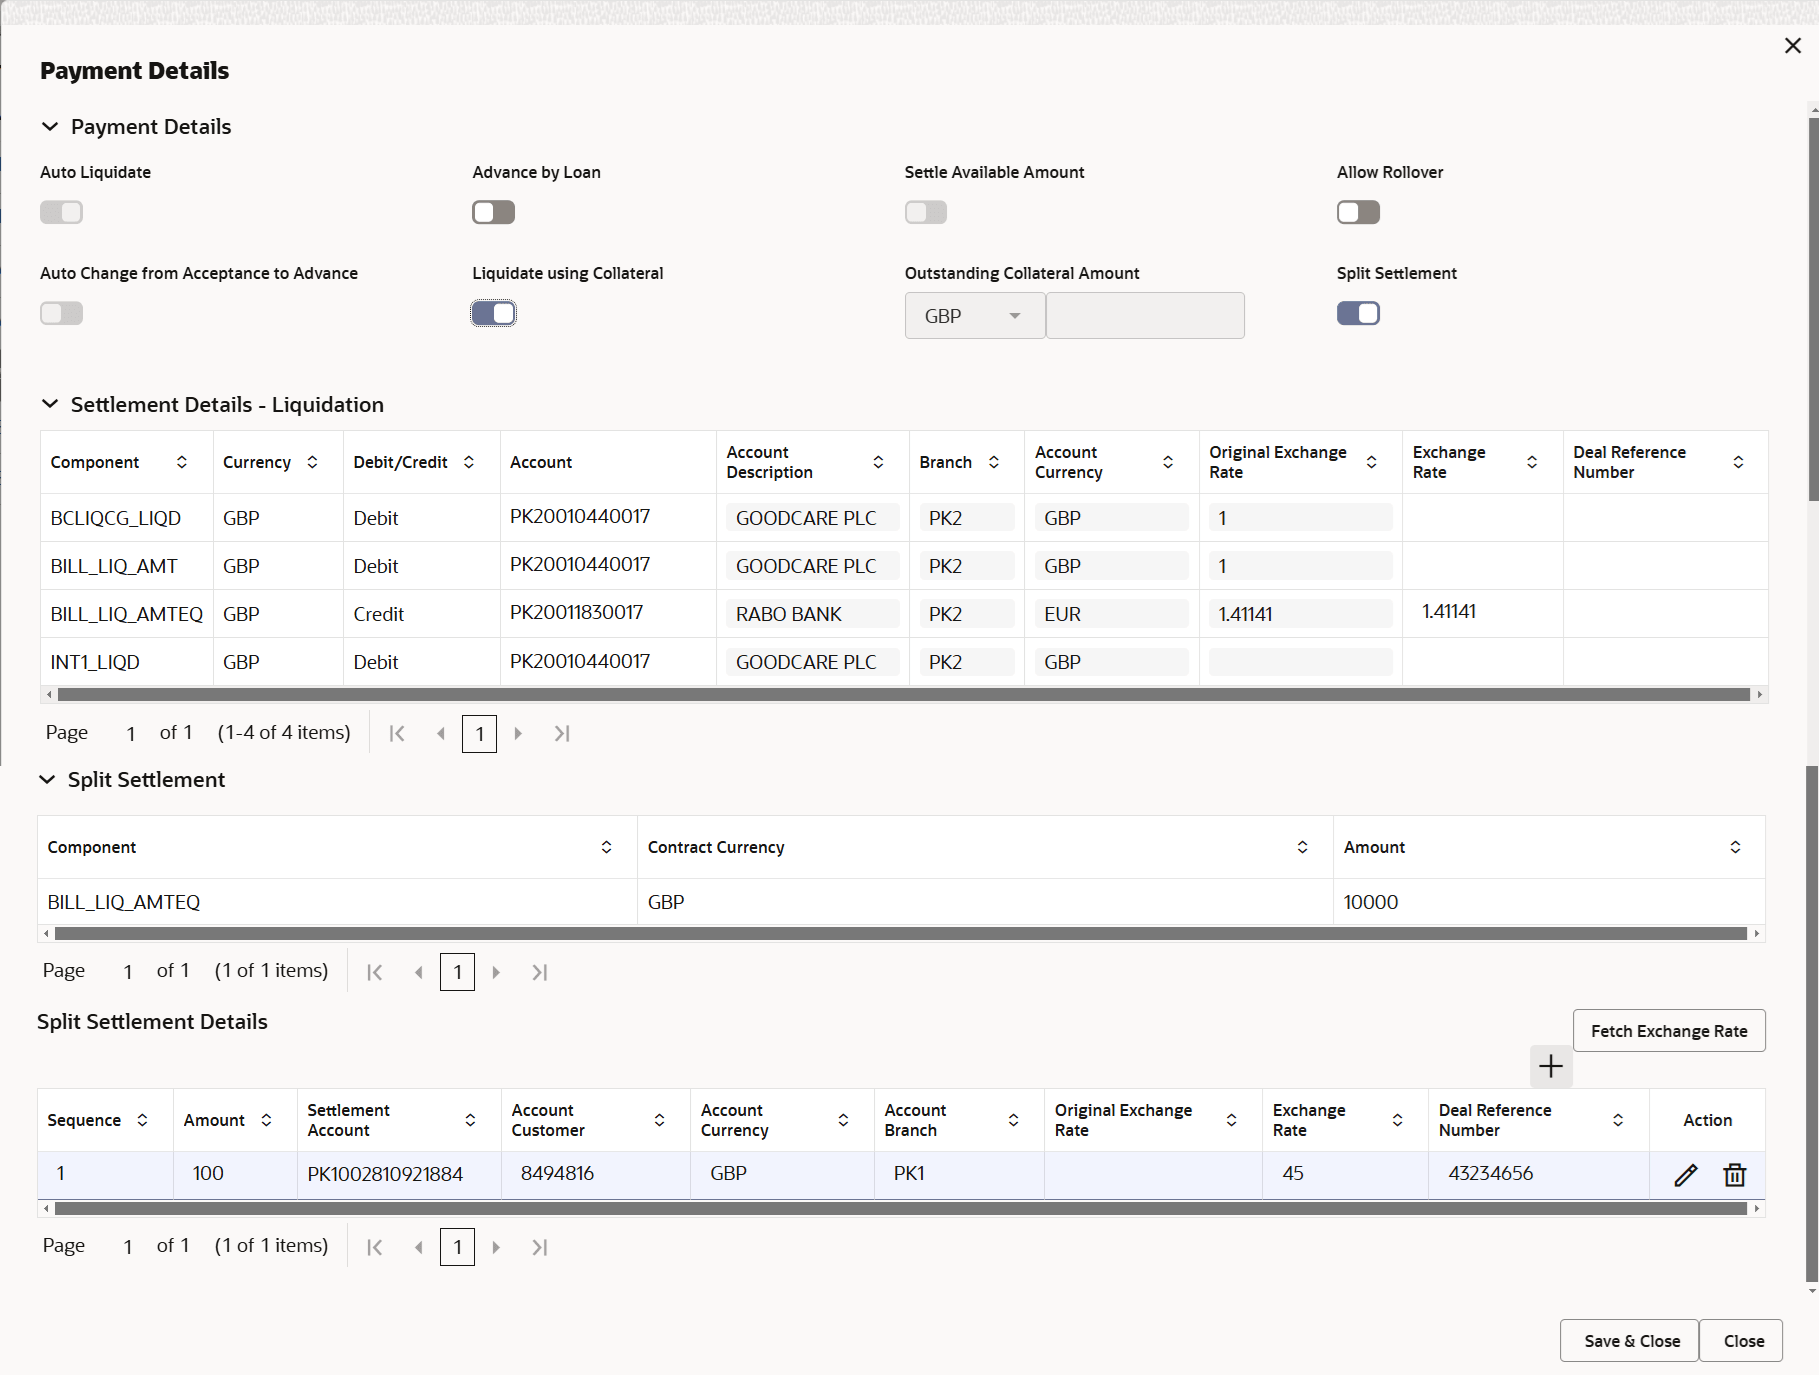Go to first page in Split Settlement pagination
The height and width of the screenshot is (1375, 1819).
coord(375,971)
